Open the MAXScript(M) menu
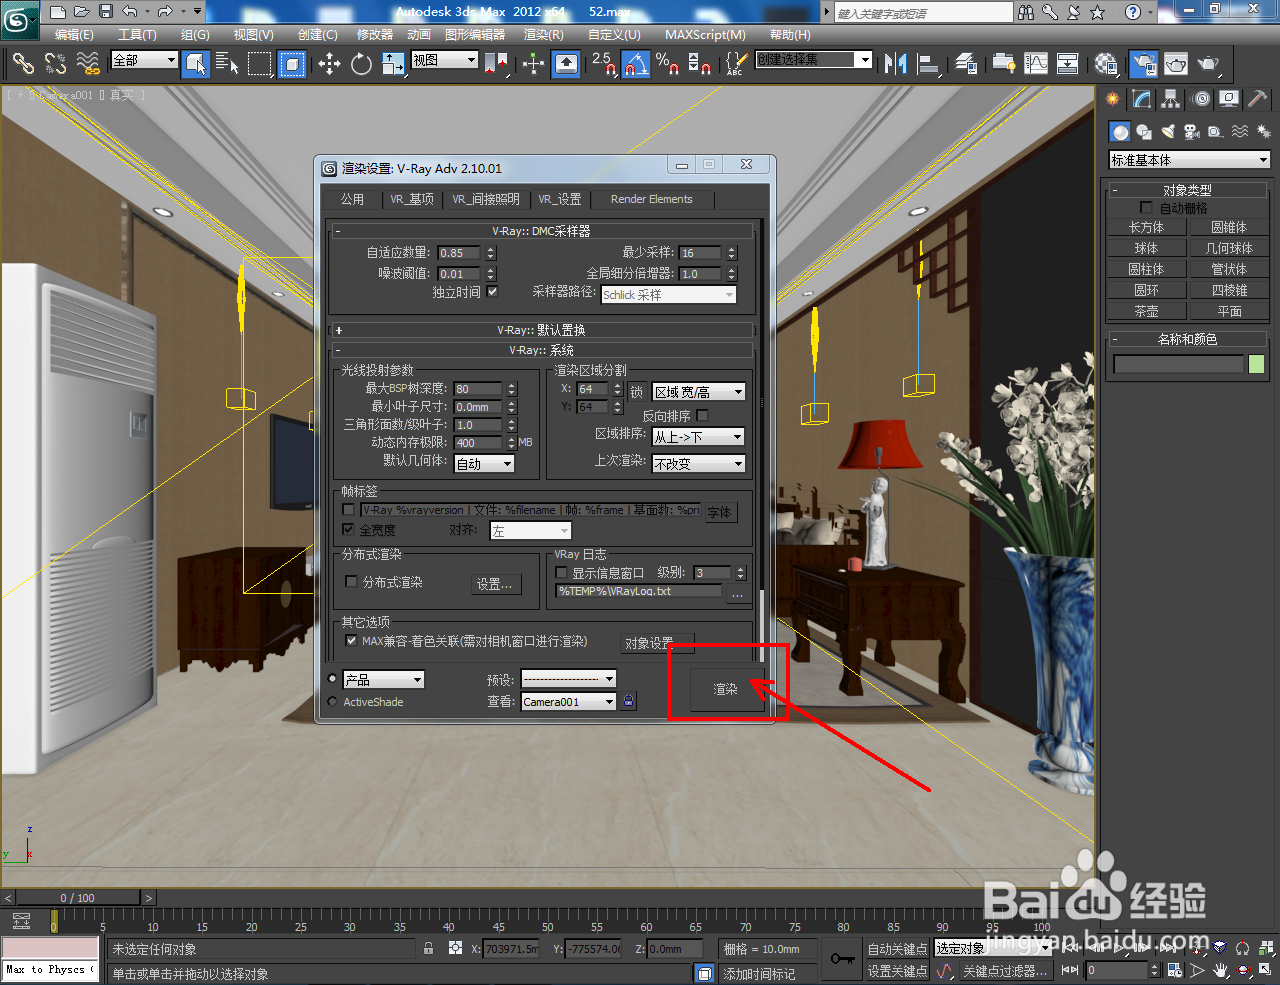The height and width of the screenshot is (985, 1280). coord(705,34)
